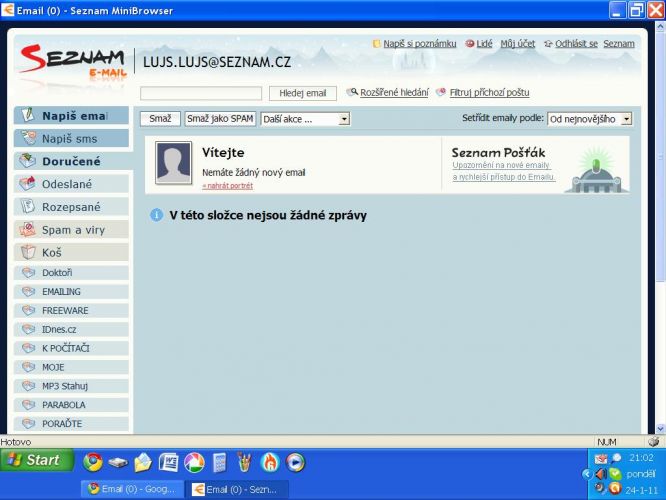Open the Seznam homepage link
This screenshot has height=500, width=666.
[619, 44]
